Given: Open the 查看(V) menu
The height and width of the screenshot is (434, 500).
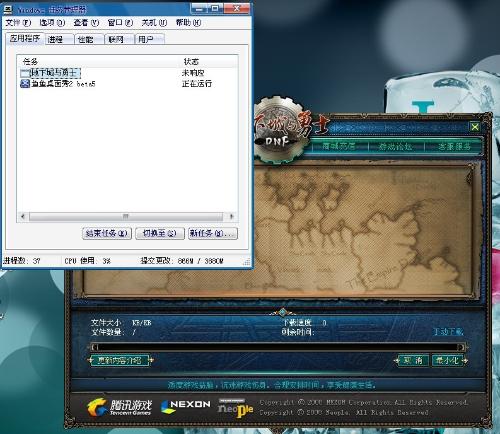Looking at the screenshot, I should 86,23.
